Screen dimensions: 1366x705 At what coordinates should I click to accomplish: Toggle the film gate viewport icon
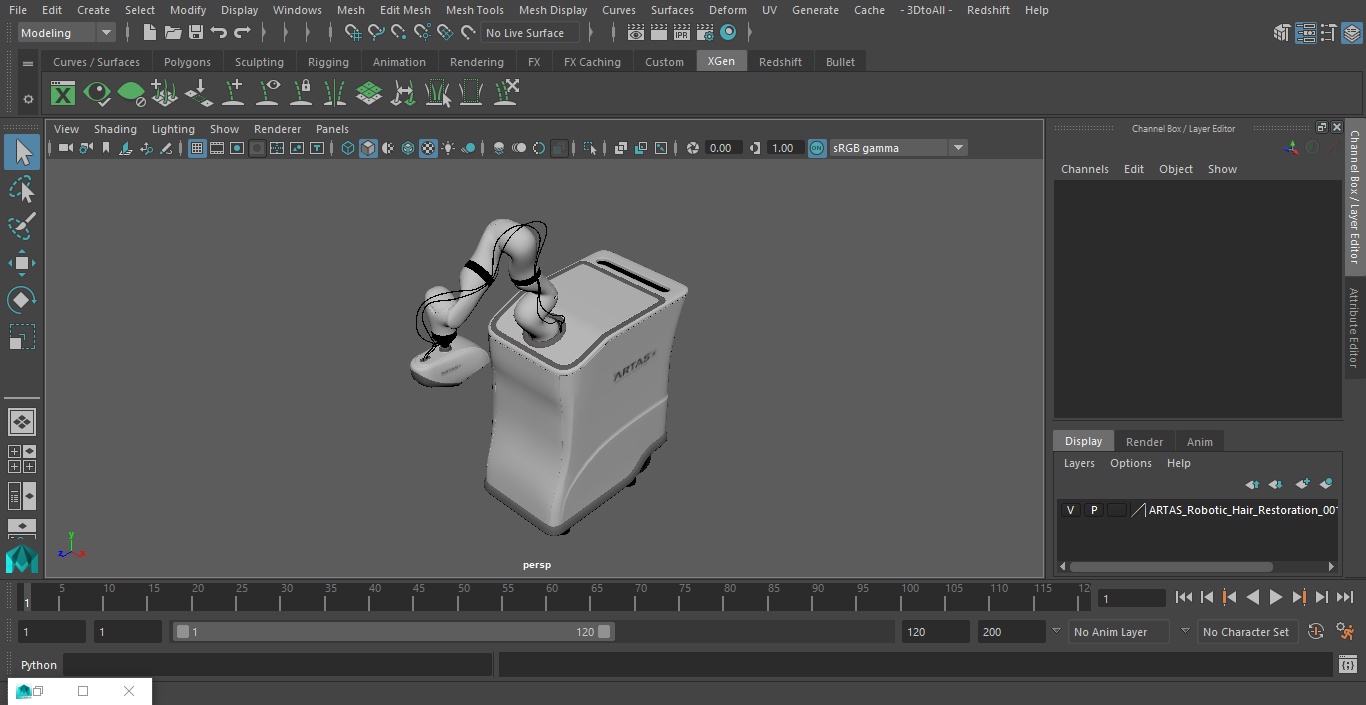tap(217, 148)
